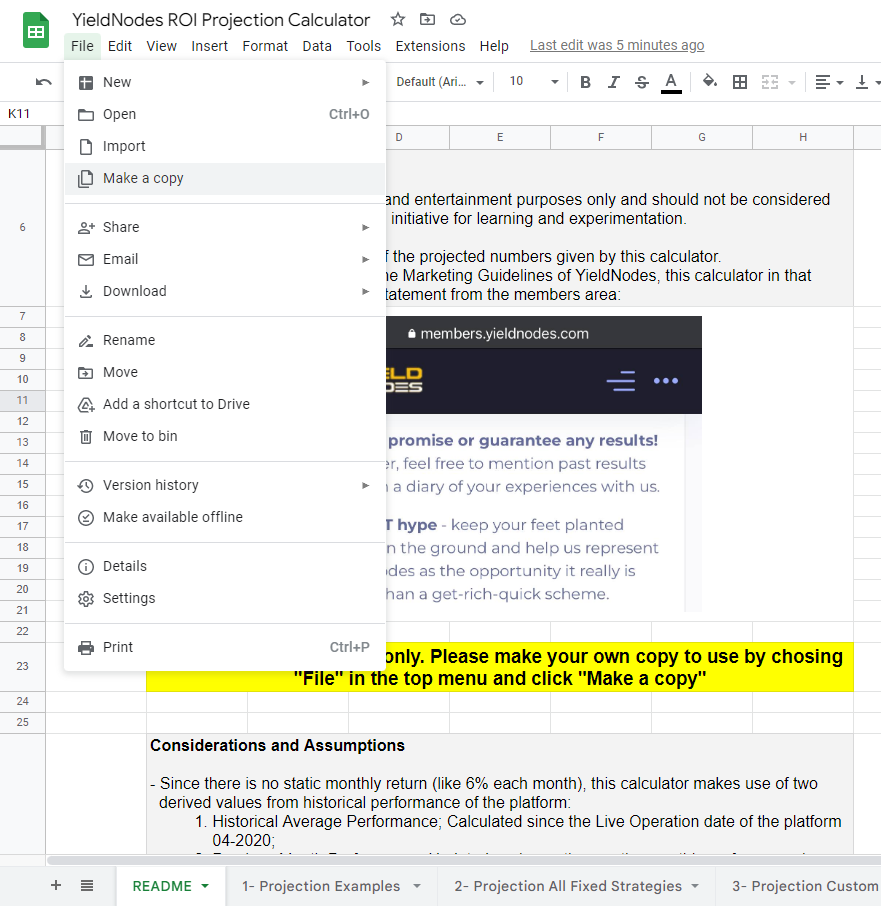Click Add a shortcut to Drive
Image resolution: width=881 pixels, height=909 pixels.
coord(225,404)
